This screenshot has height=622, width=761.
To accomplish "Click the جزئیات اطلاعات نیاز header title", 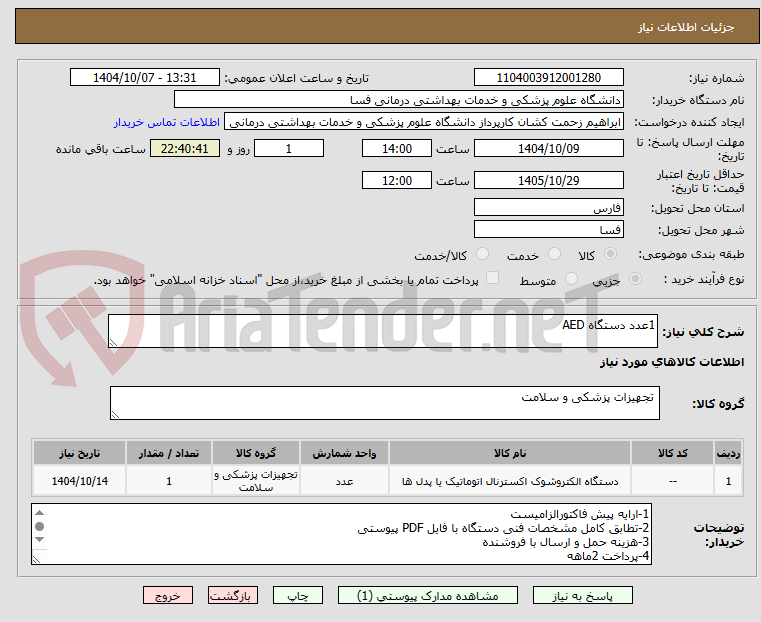I will point(686,27).
